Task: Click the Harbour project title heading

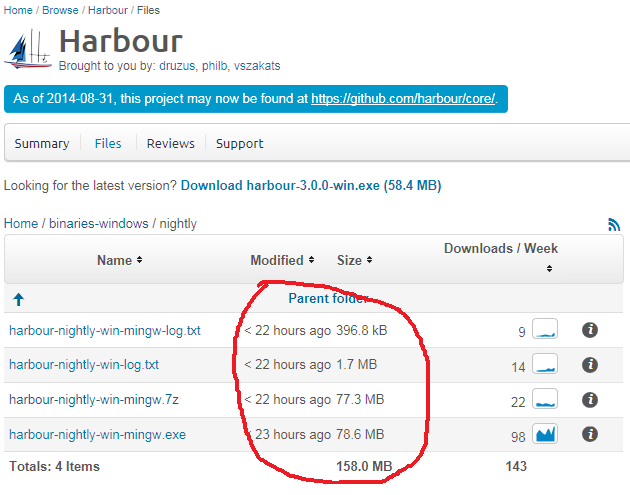Action: [x=121, y=41]
